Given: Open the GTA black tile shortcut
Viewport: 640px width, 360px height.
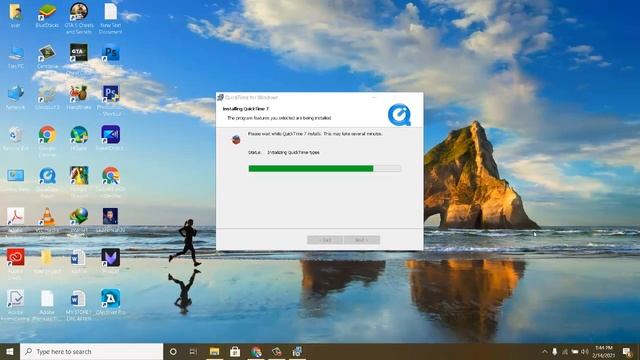Looking at the screenshot, I should [x=79, y=53].
